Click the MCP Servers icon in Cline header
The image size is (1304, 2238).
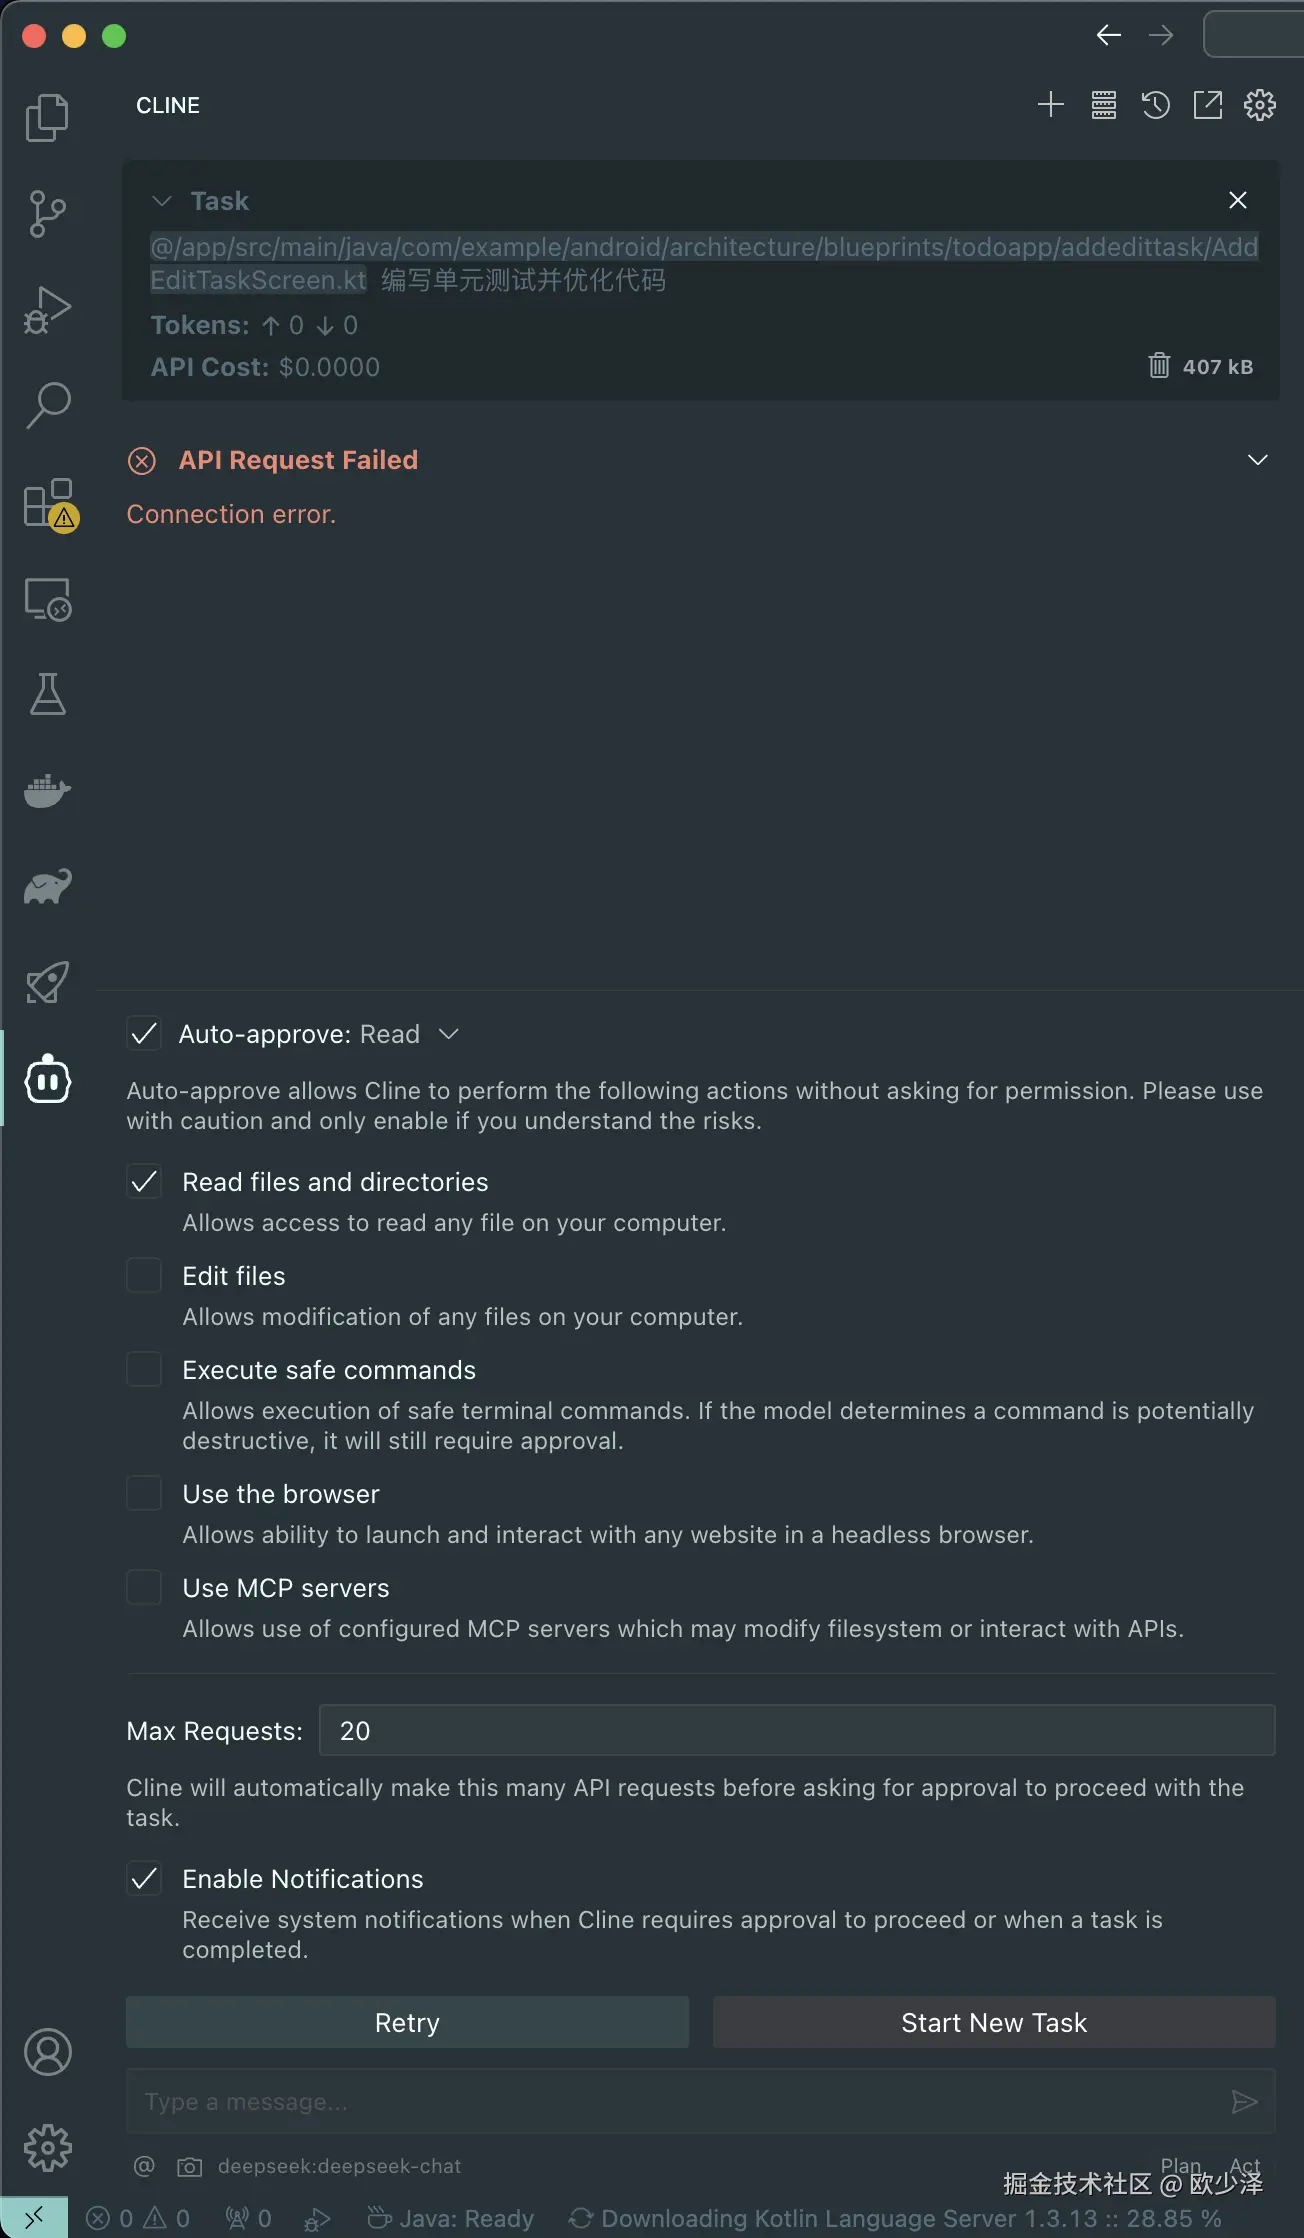point(1103,105)
